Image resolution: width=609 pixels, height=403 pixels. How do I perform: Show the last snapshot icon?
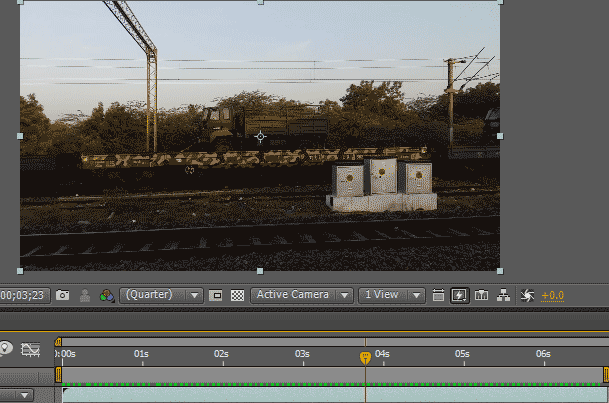coord(85,295)
